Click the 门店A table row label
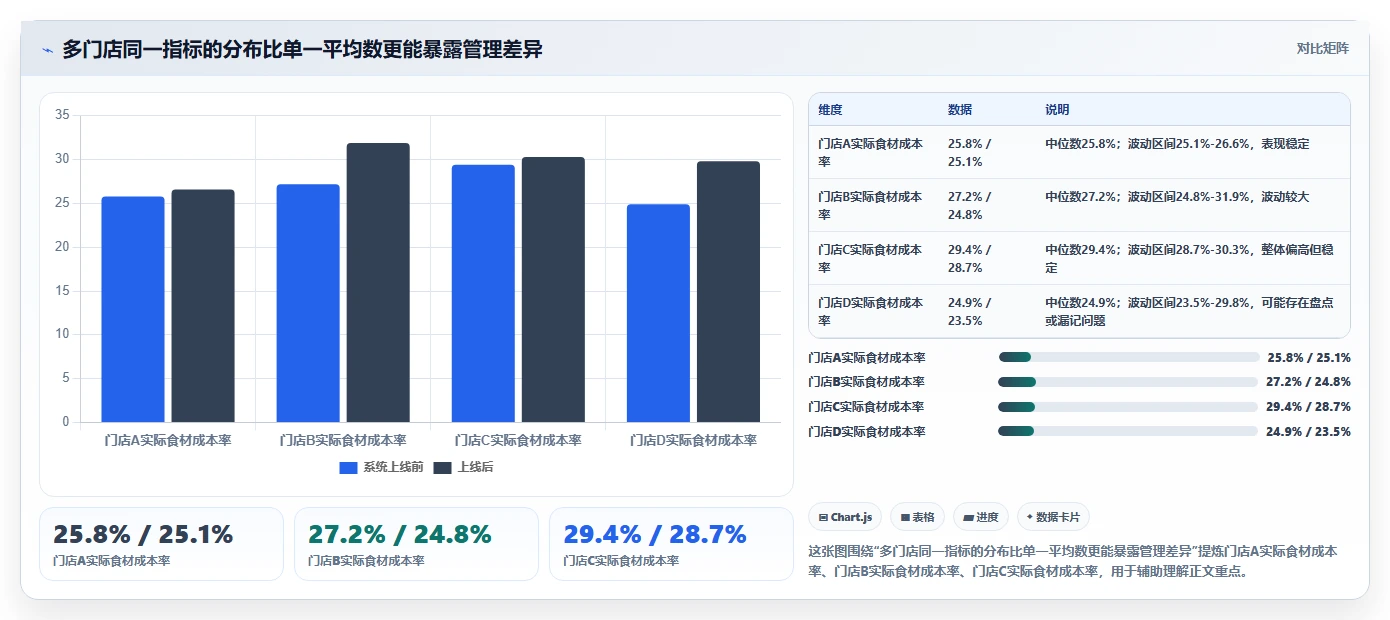Viewport: 1390px width, 620px height. [x=870, y=152]
